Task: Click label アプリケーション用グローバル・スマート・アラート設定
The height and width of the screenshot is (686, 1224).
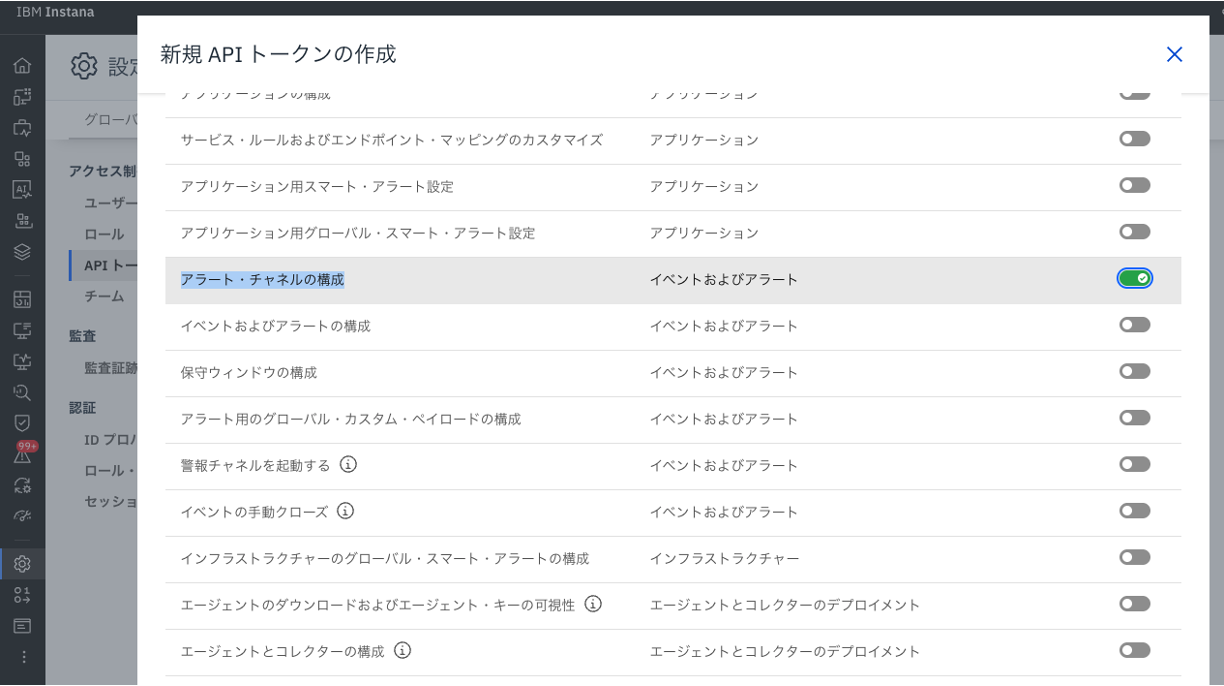Action: coord(358,233)
